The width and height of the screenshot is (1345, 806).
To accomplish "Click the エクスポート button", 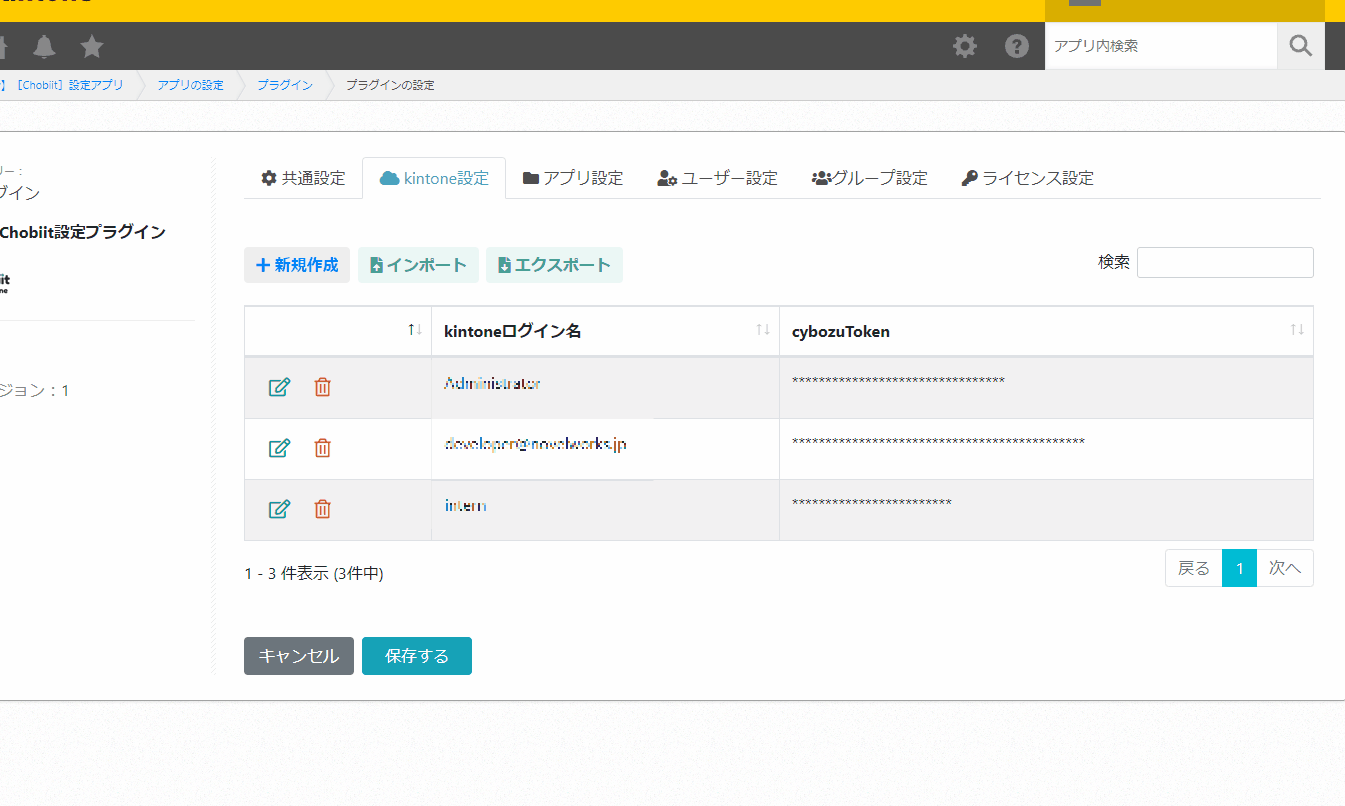I will 554,265.
